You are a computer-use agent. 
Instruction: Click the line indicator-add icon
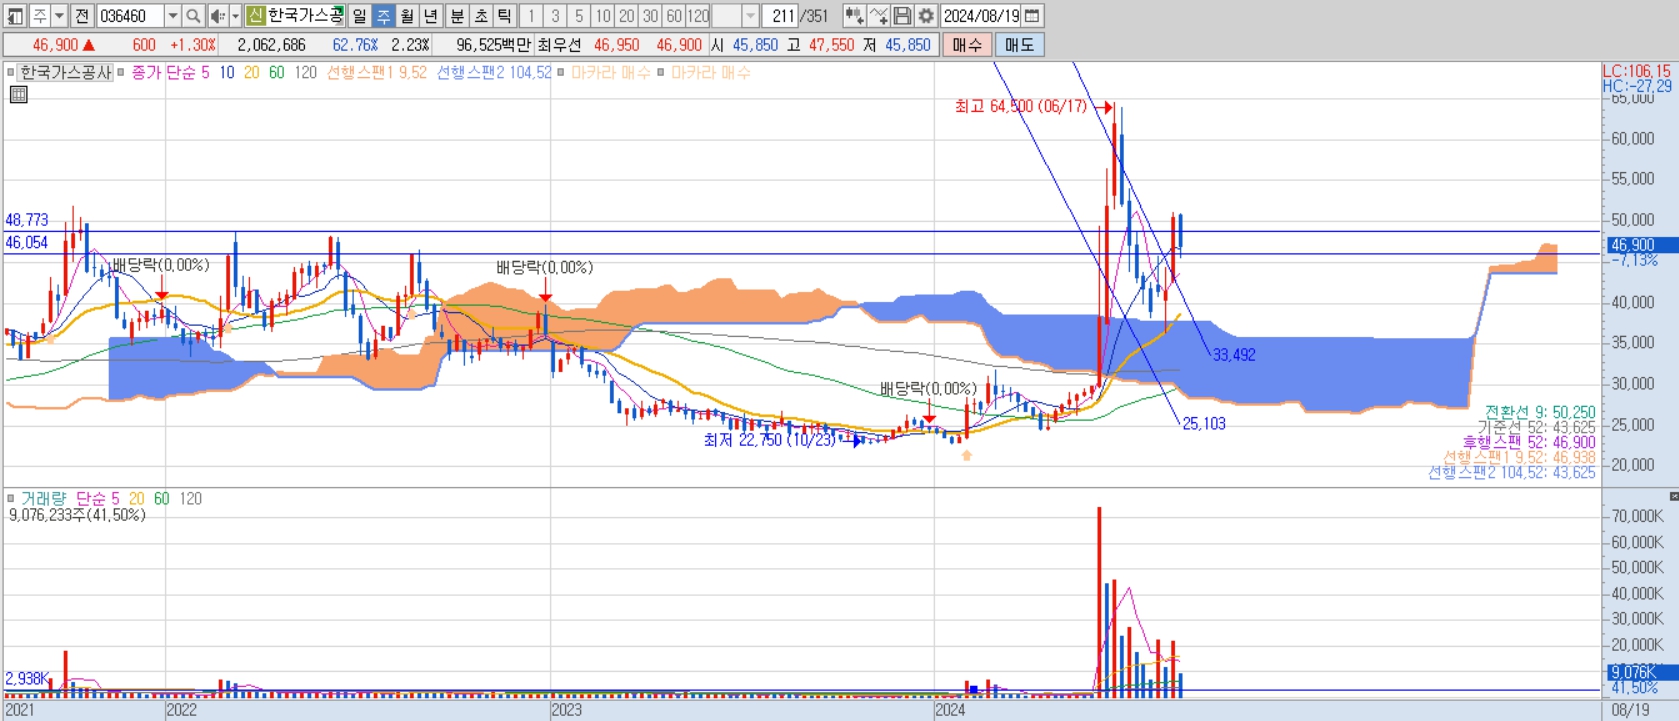(878, 16)
